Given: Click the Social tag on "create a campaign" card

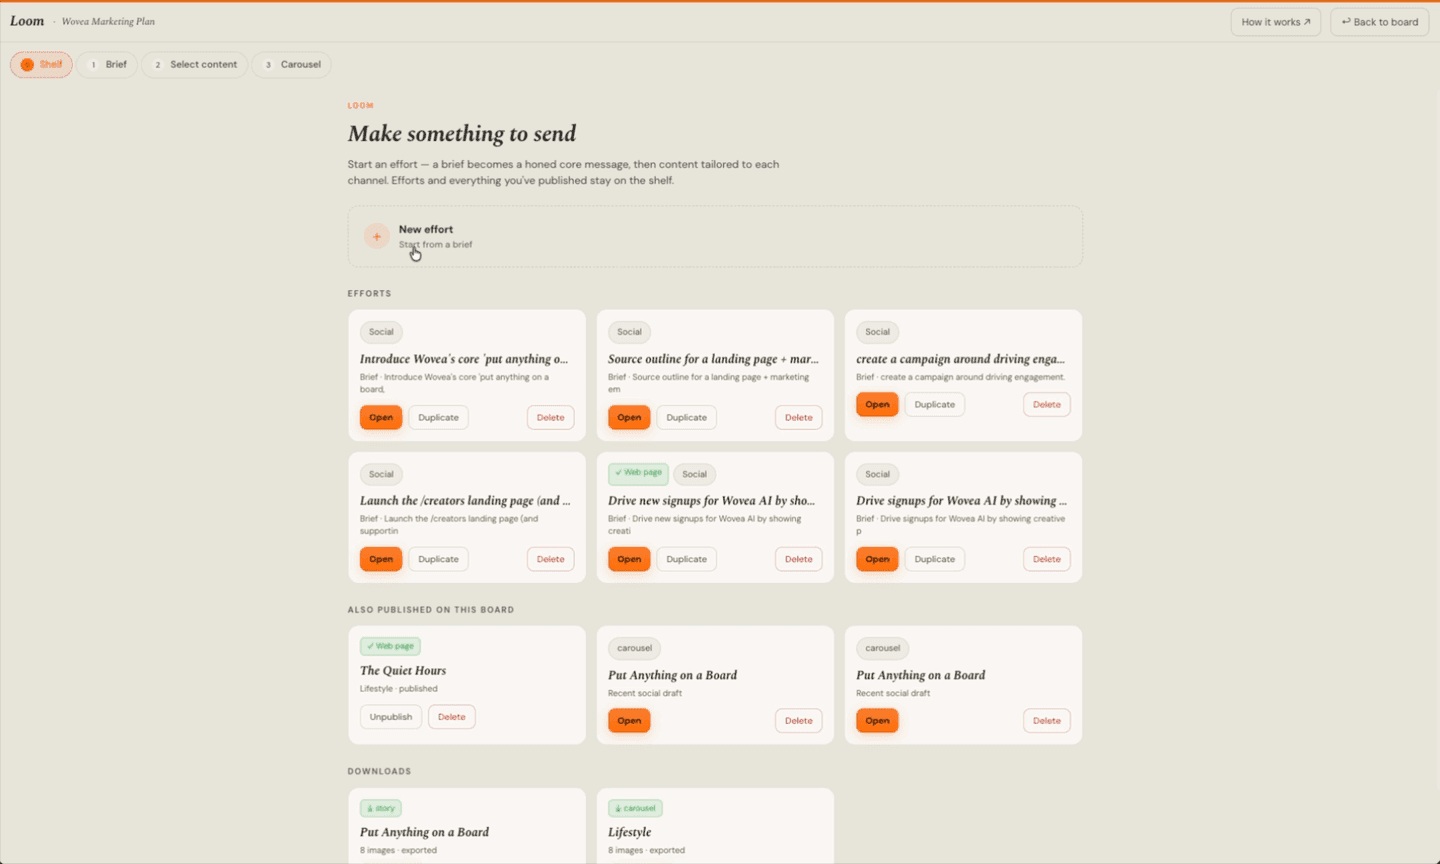Looking at the screenshot, I should pos(877,332).
